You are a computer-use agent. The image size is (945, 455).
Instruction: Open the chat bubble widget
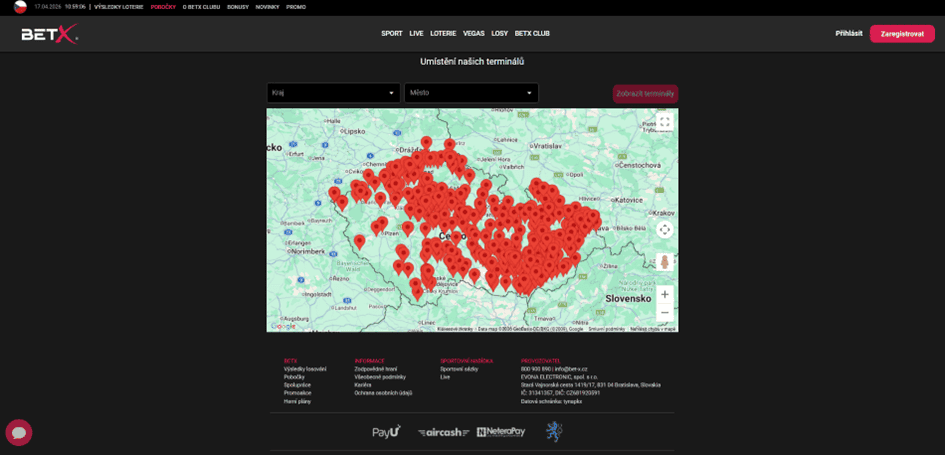click(19, 432)
